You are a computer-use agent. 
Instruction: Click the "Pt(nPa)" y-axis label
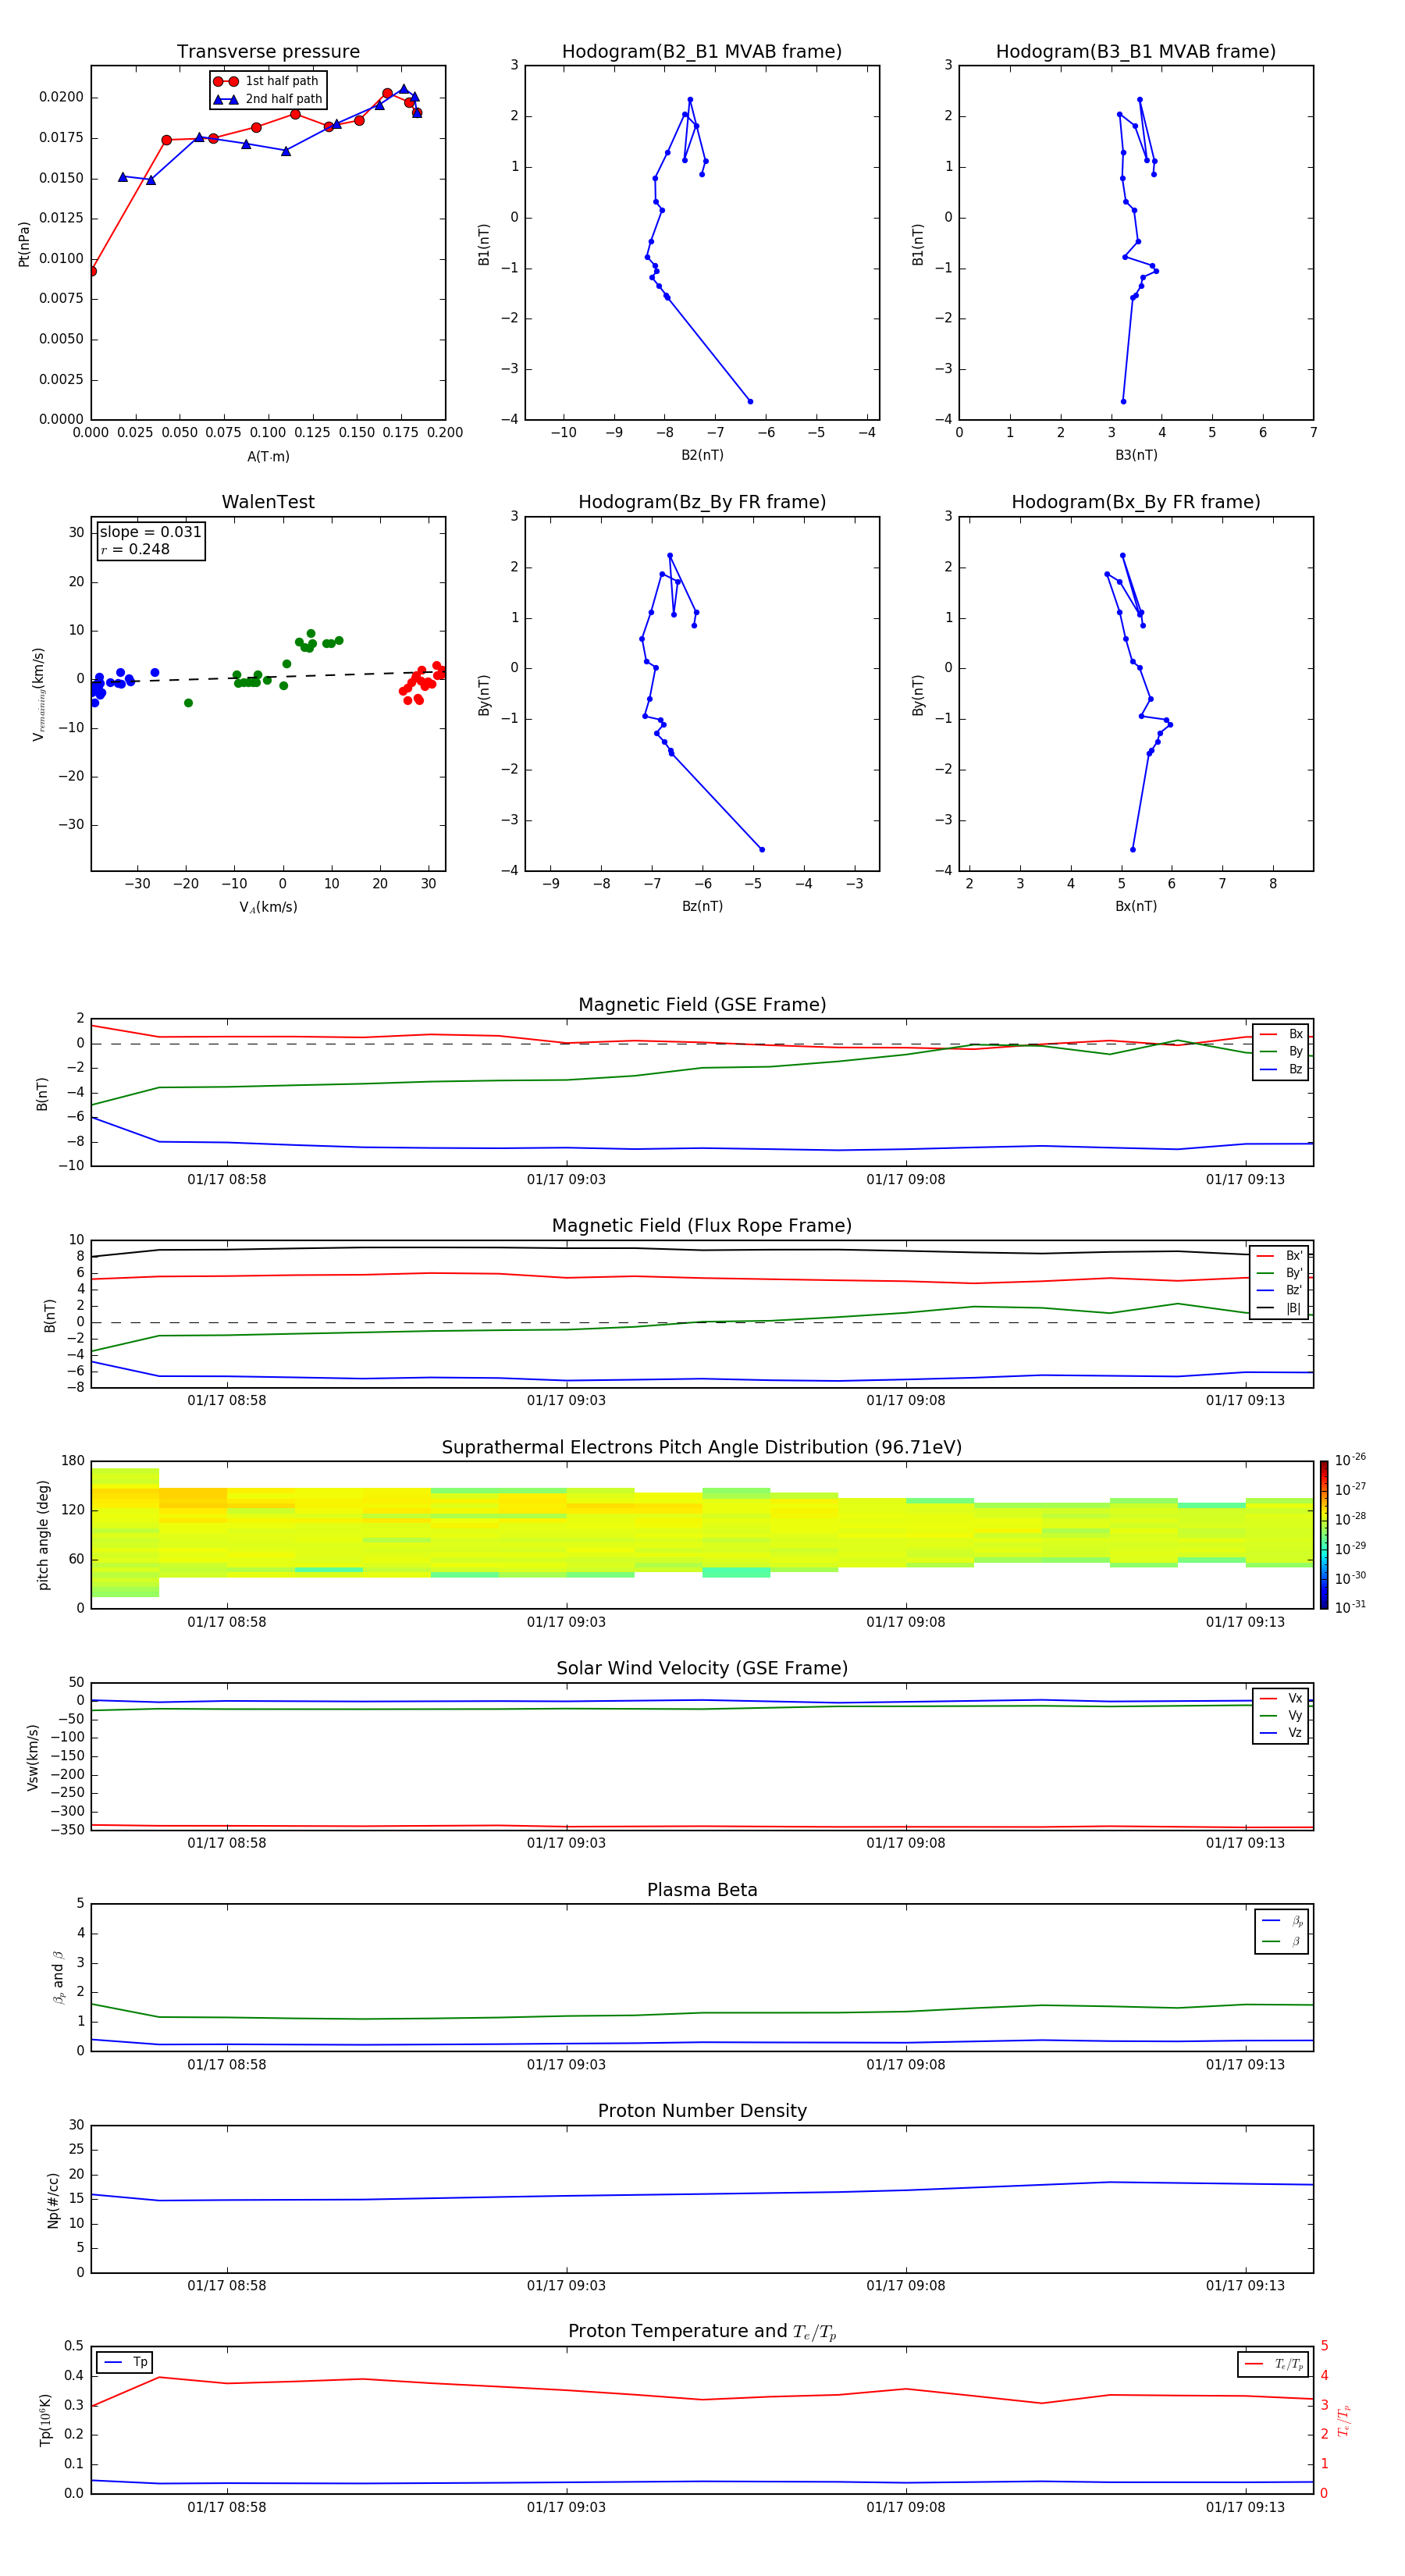[x=24, y=244]
